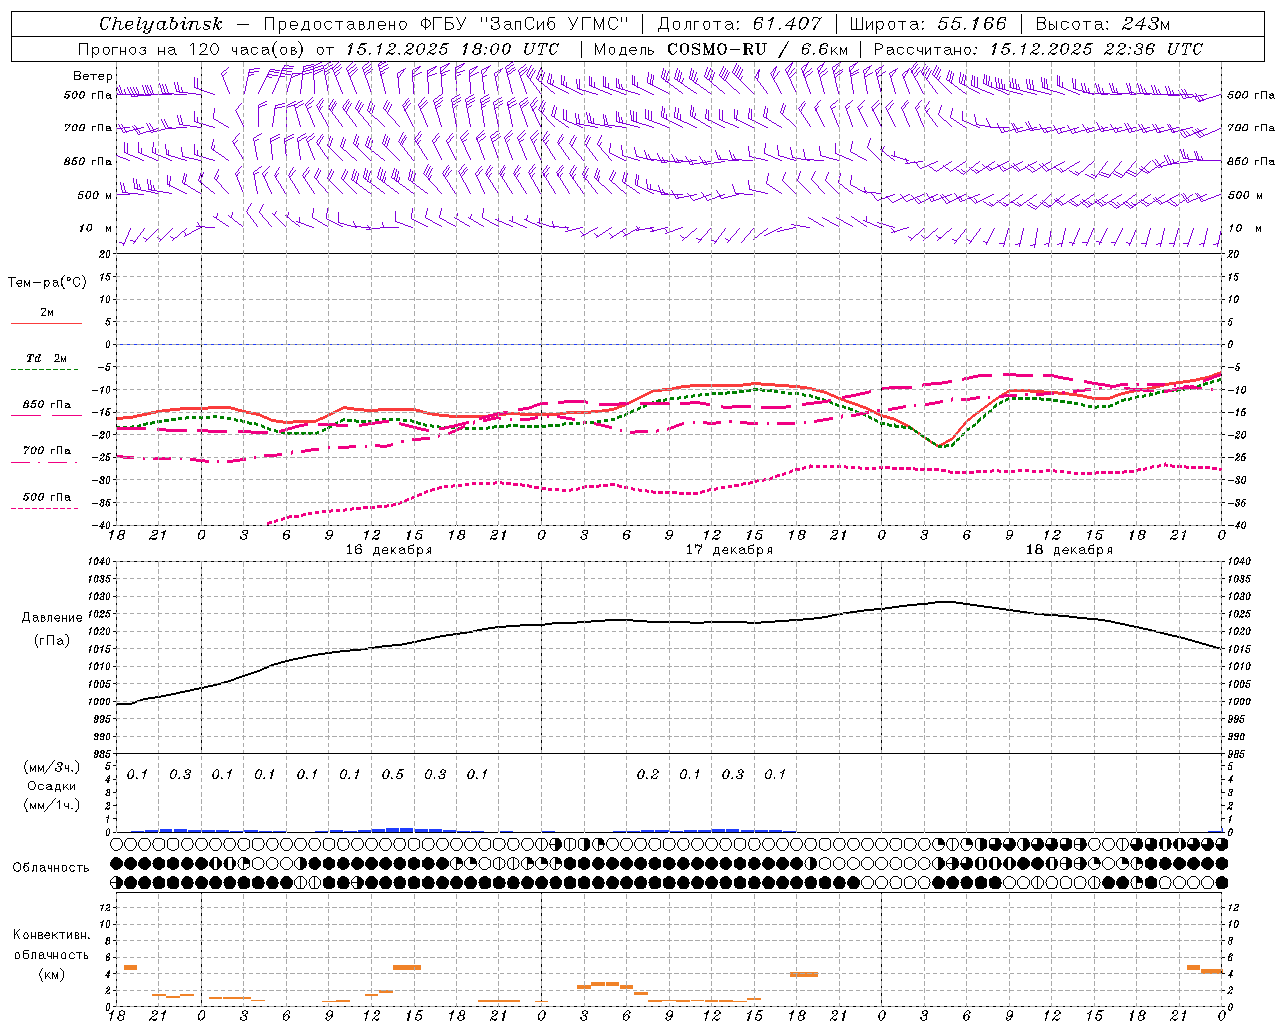The image size is (1280, 1024).
Task: Click the '(мм/1ч.)' unit label
Action: pos(51,805)
